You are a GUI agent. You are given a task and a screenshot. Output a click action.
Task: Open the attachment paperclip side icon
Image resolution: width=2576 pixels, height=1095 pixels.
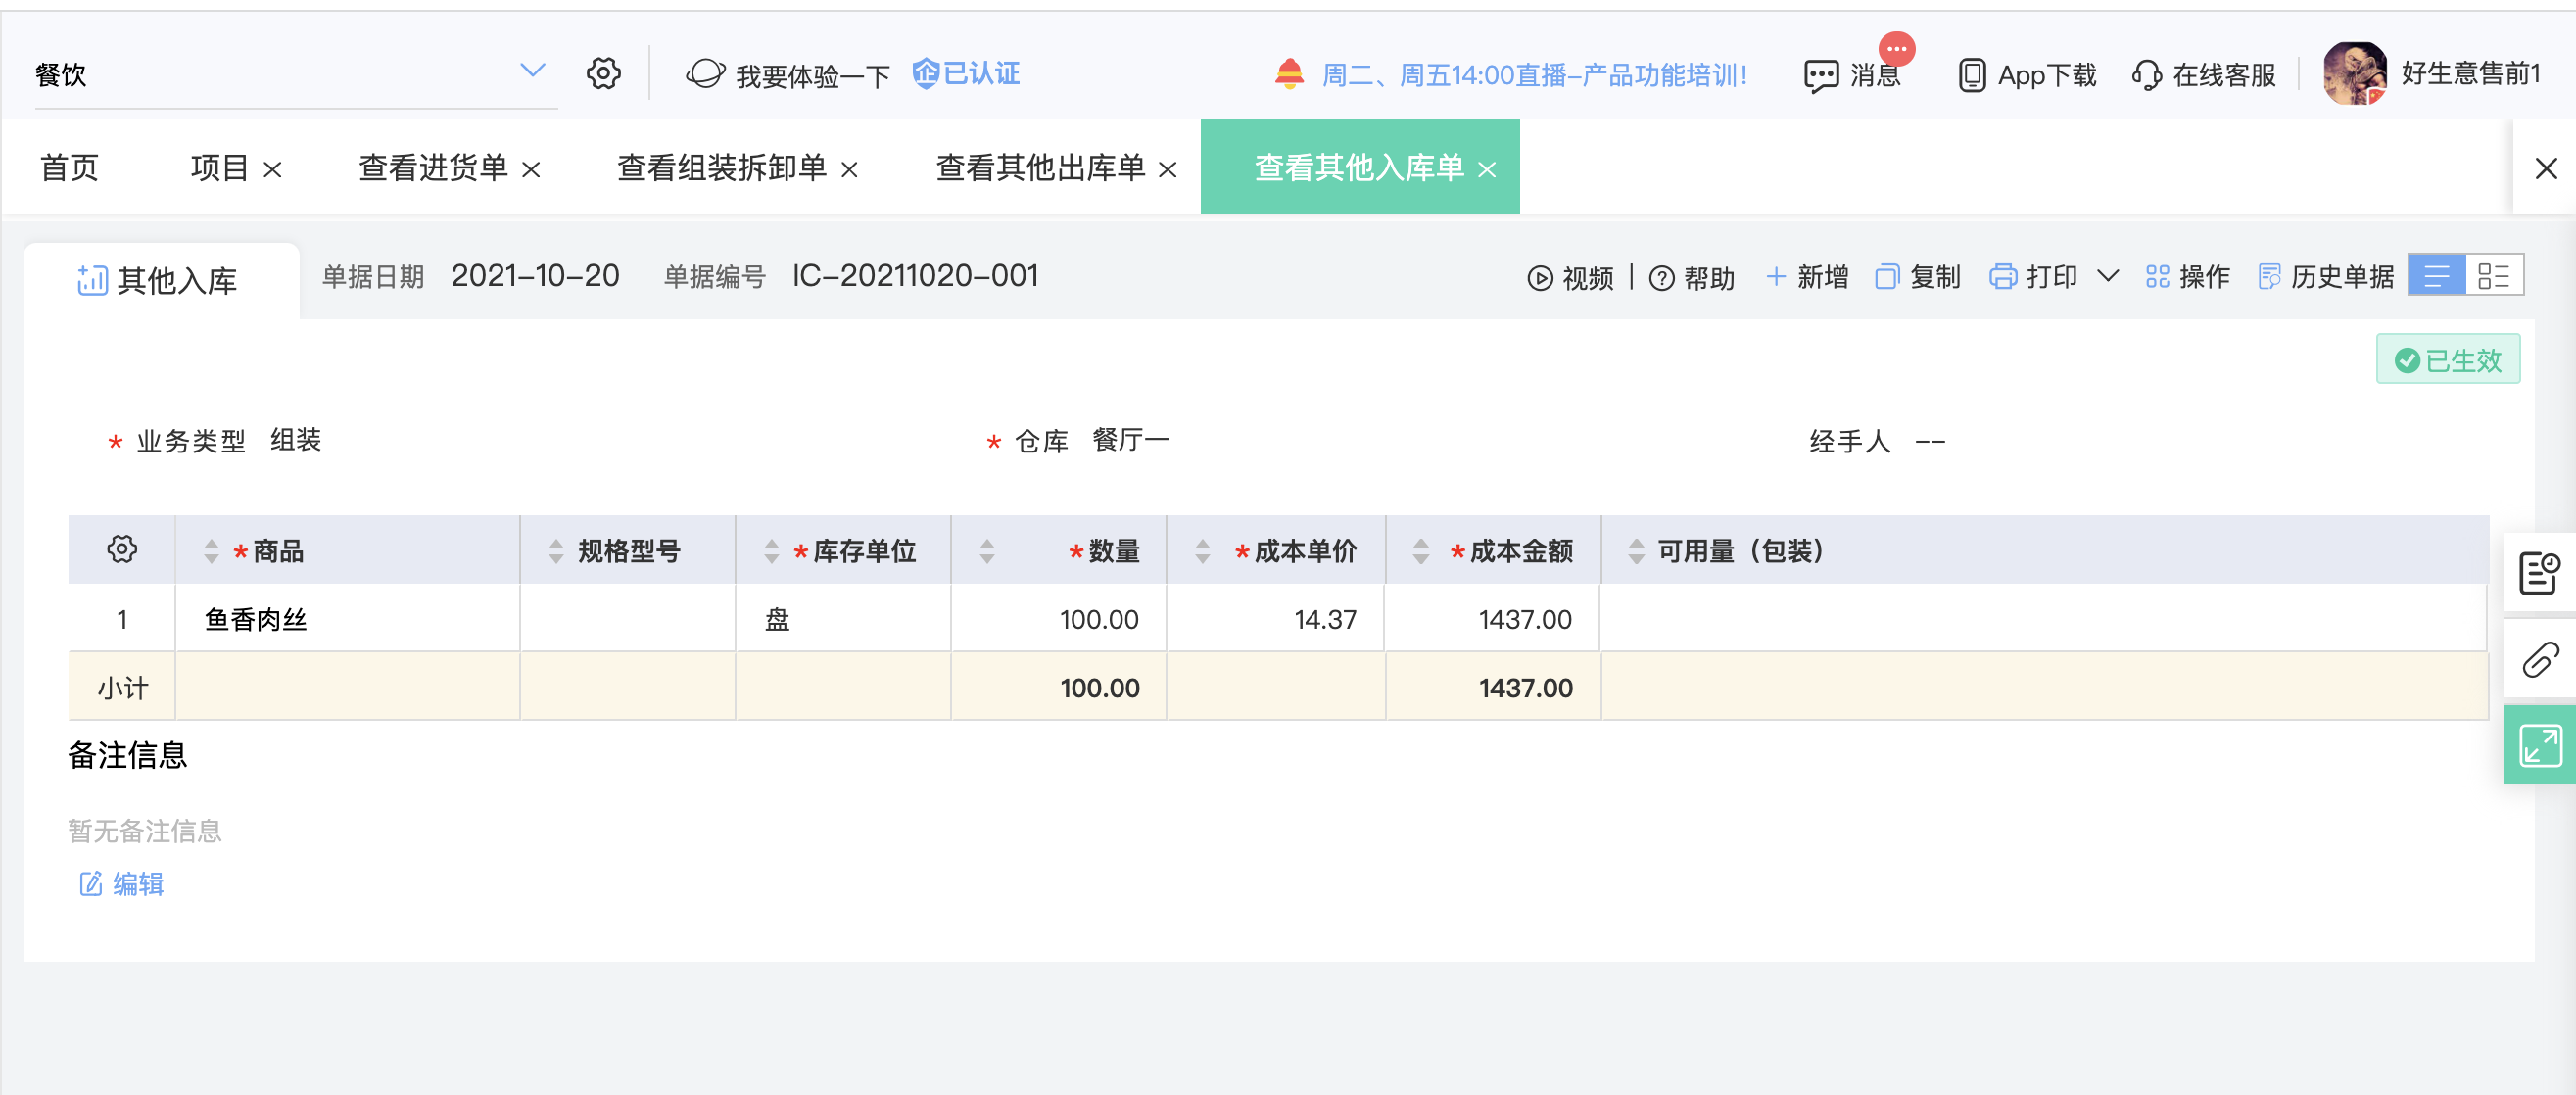(2540, 659)
